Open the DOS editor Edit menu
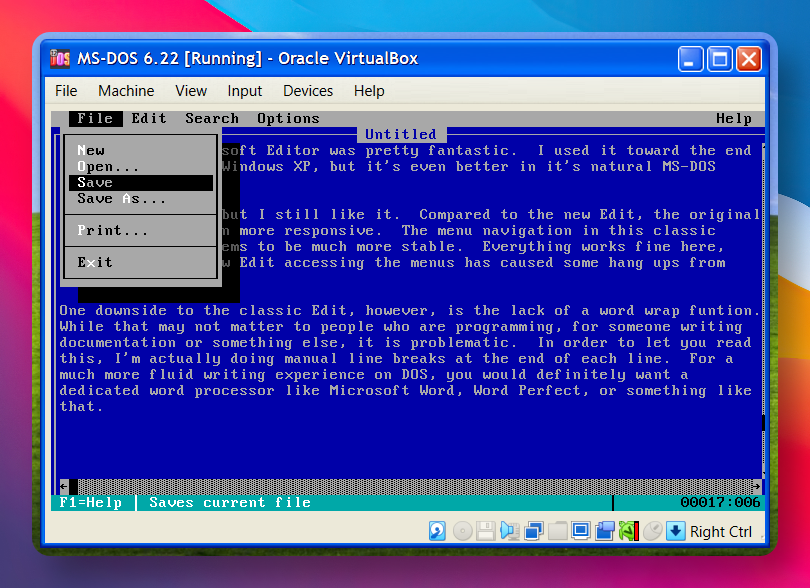Viewport: 810px width, 588px height. point(149,118)
